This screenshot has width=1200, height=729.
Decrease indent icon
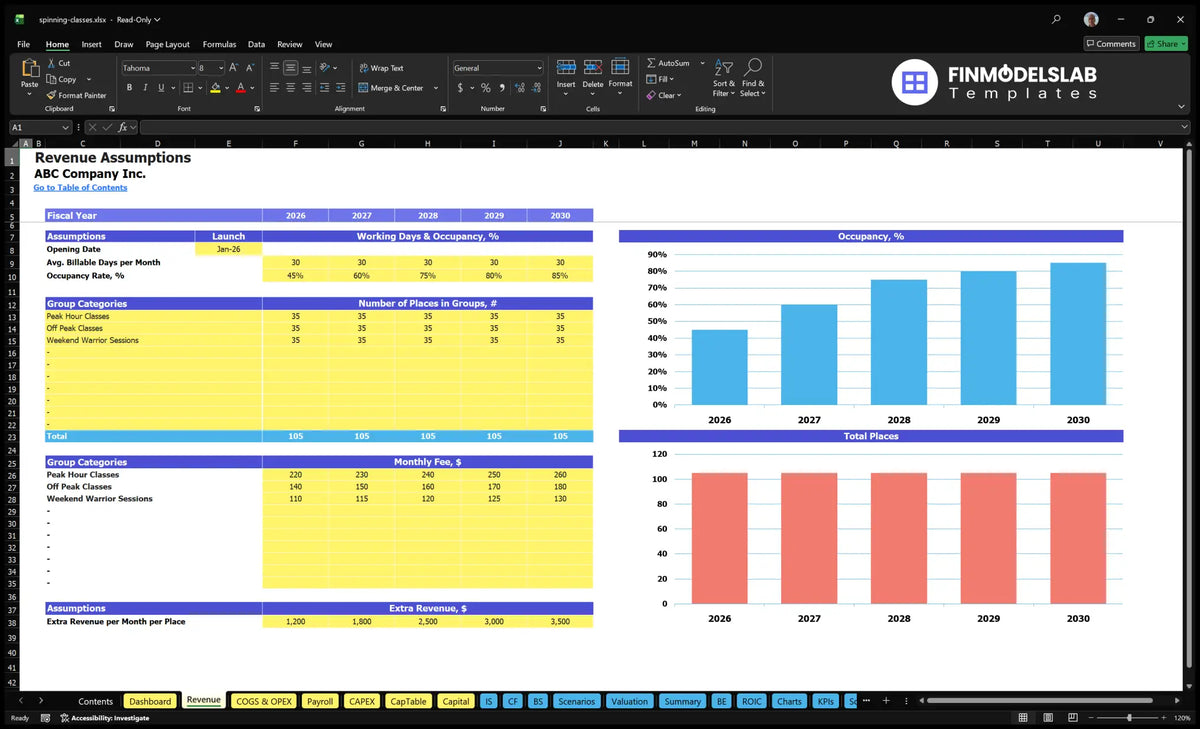(x=324, y=88)
